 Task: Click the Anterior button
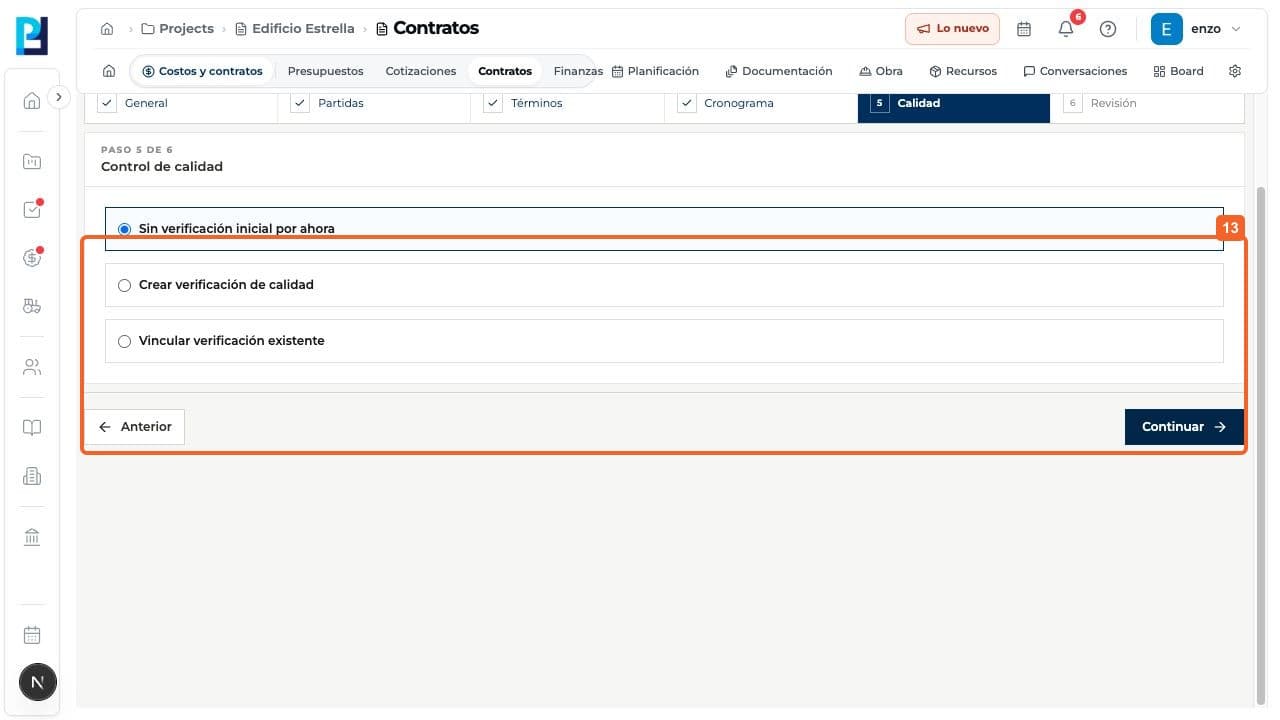(135, 427)
